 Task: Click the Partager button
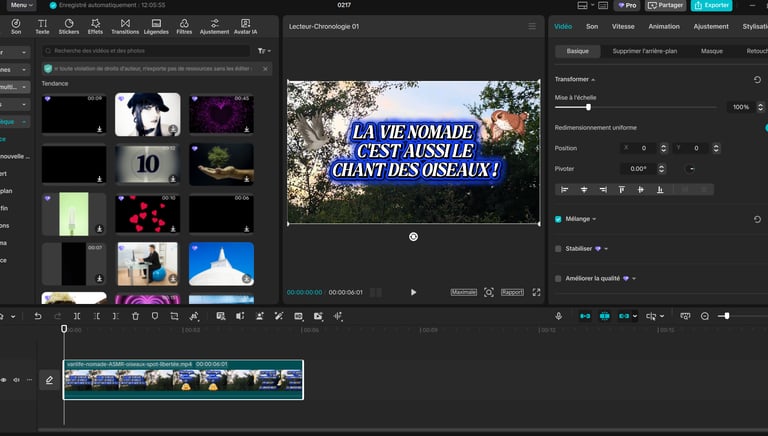[666, 5]
